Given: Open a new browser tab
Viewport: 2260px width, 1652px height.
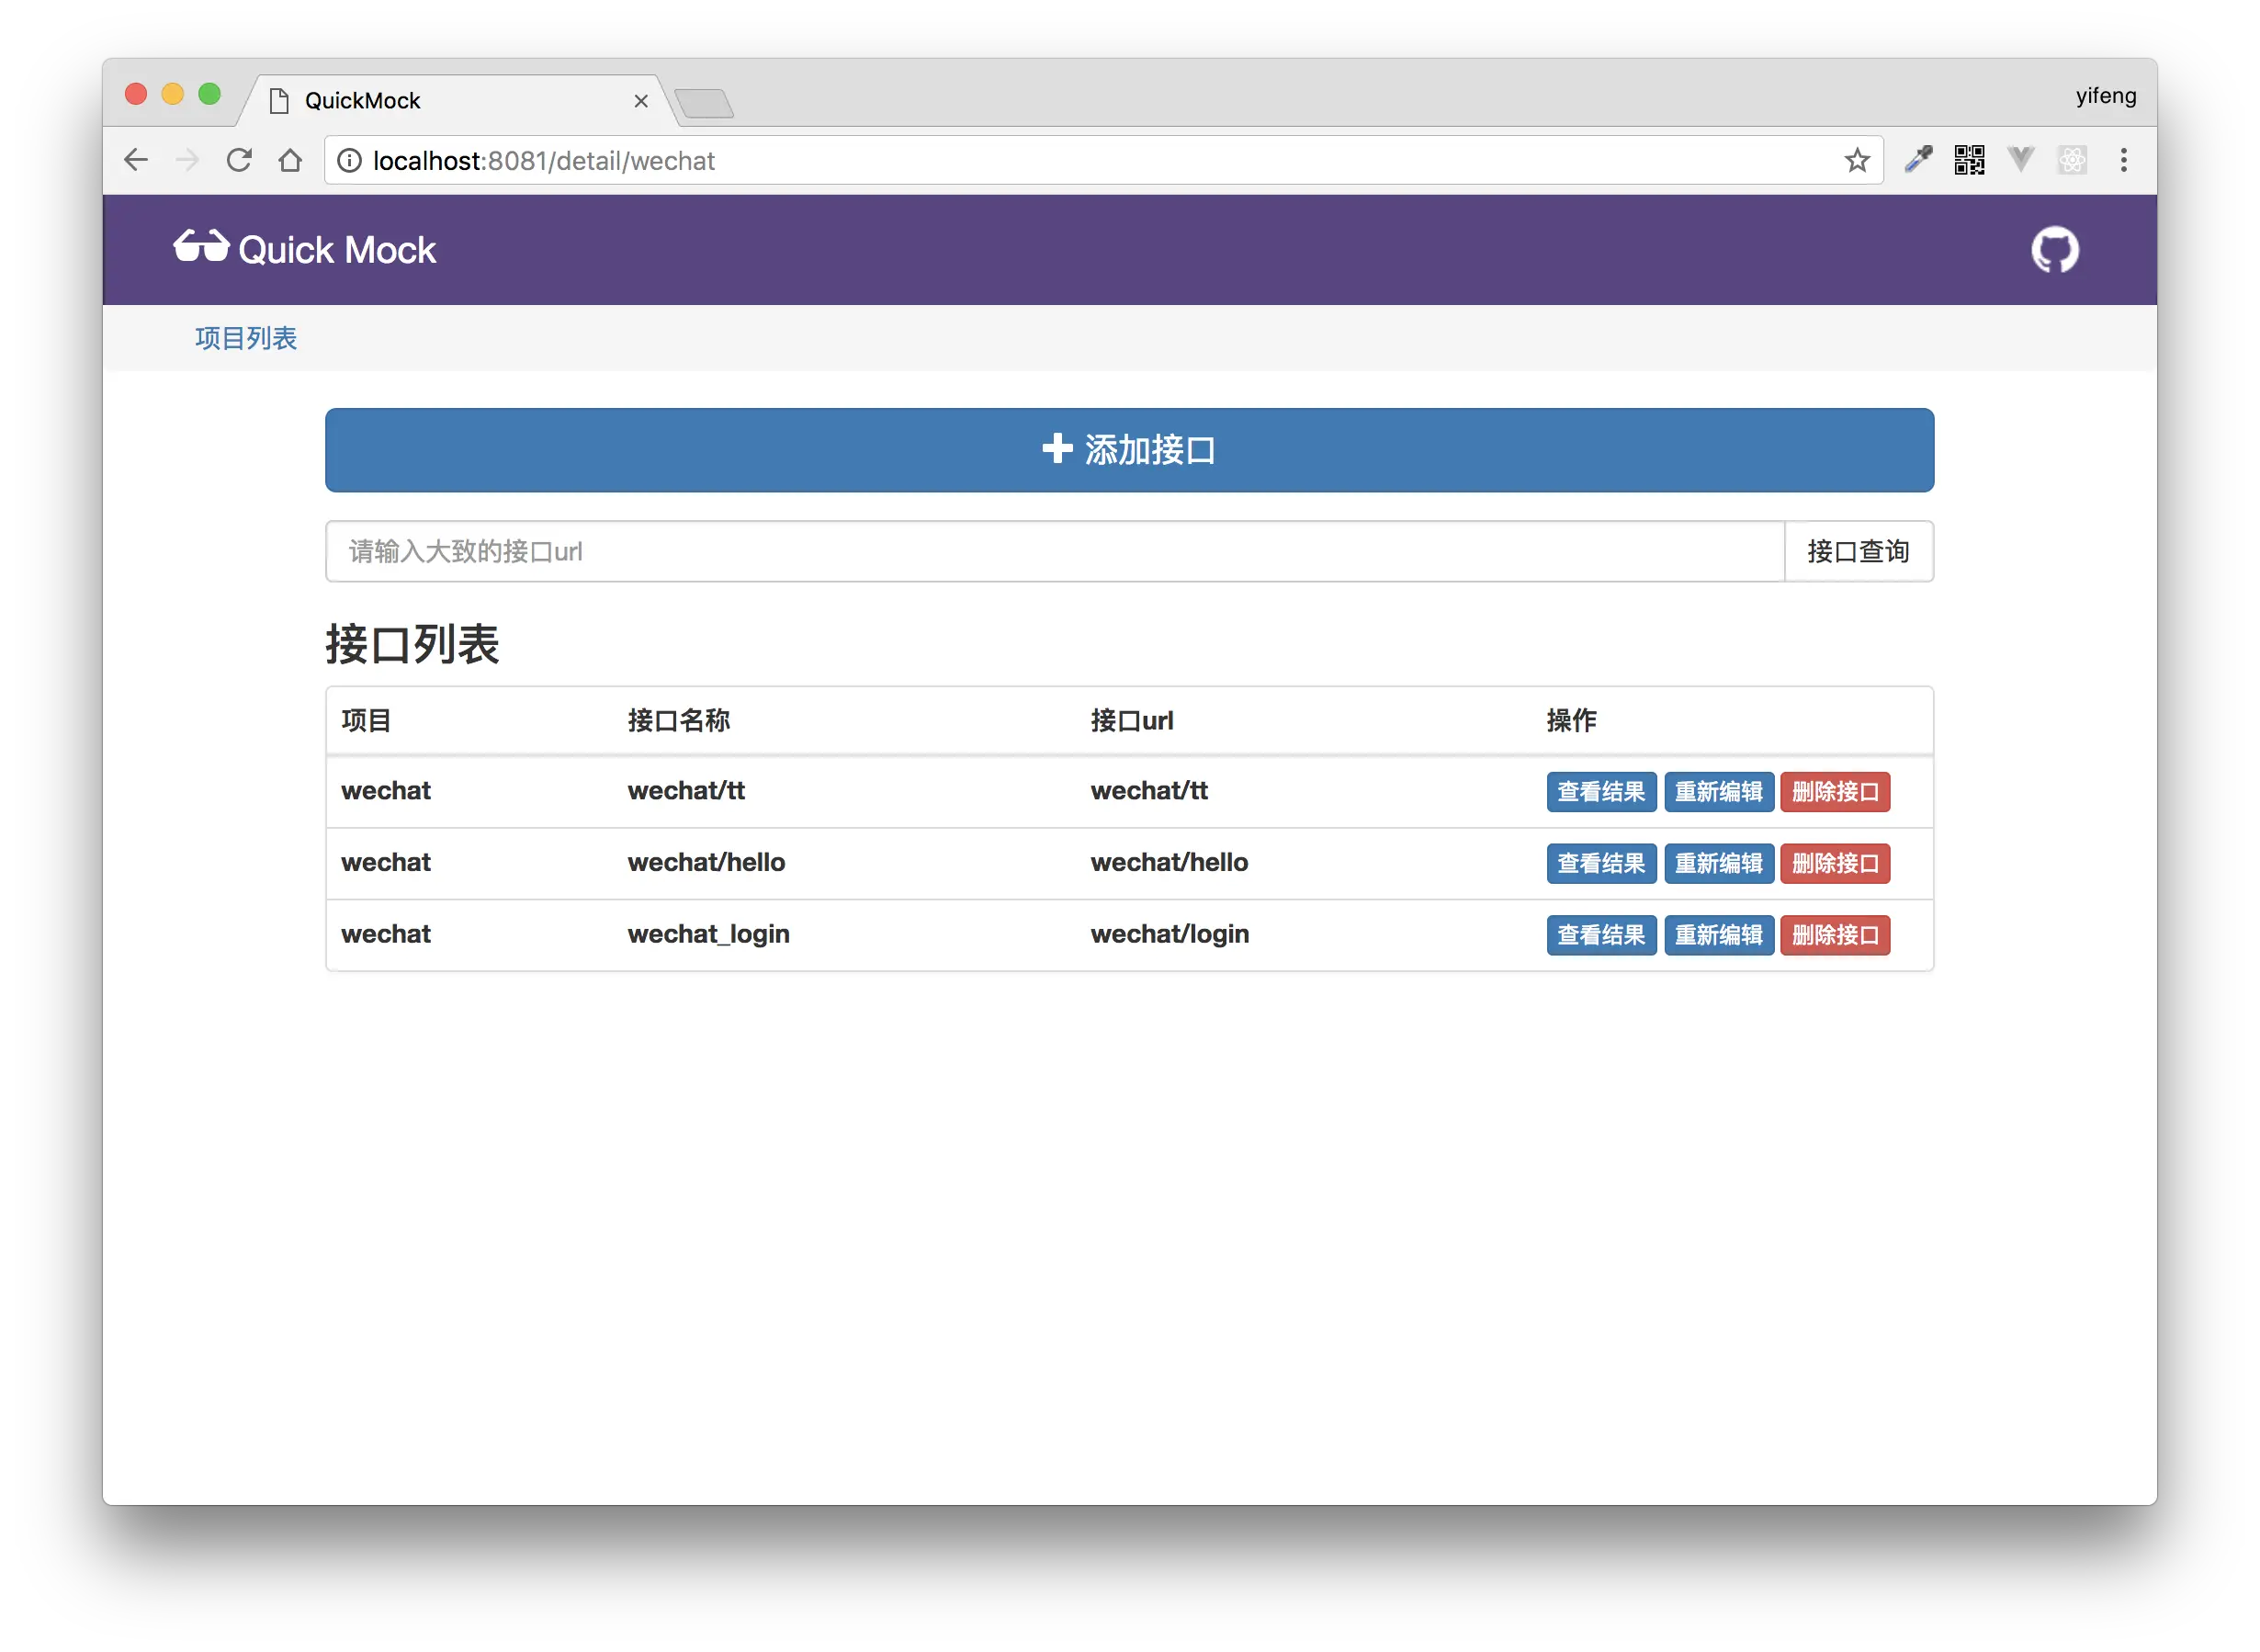Looking at the screenshot, I should [x=704, y=103].
